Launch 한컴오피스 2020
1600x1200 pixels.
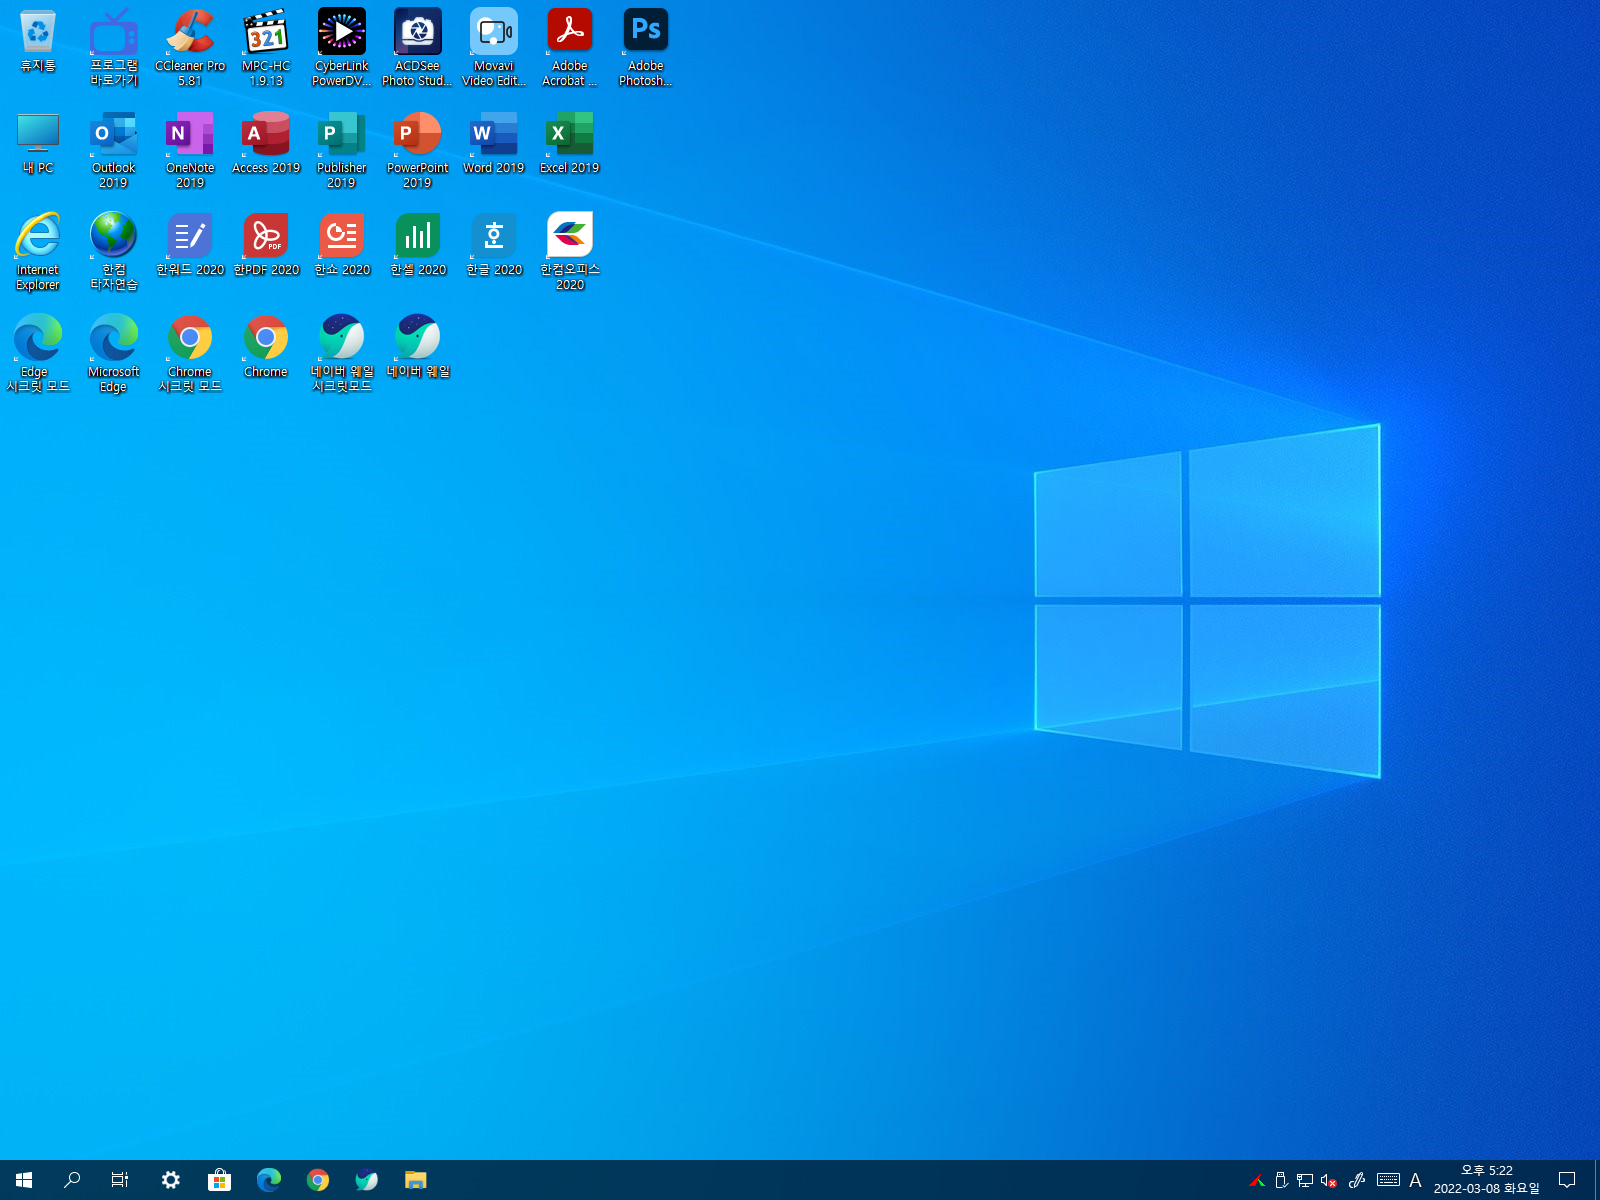[x=570, y=252]
